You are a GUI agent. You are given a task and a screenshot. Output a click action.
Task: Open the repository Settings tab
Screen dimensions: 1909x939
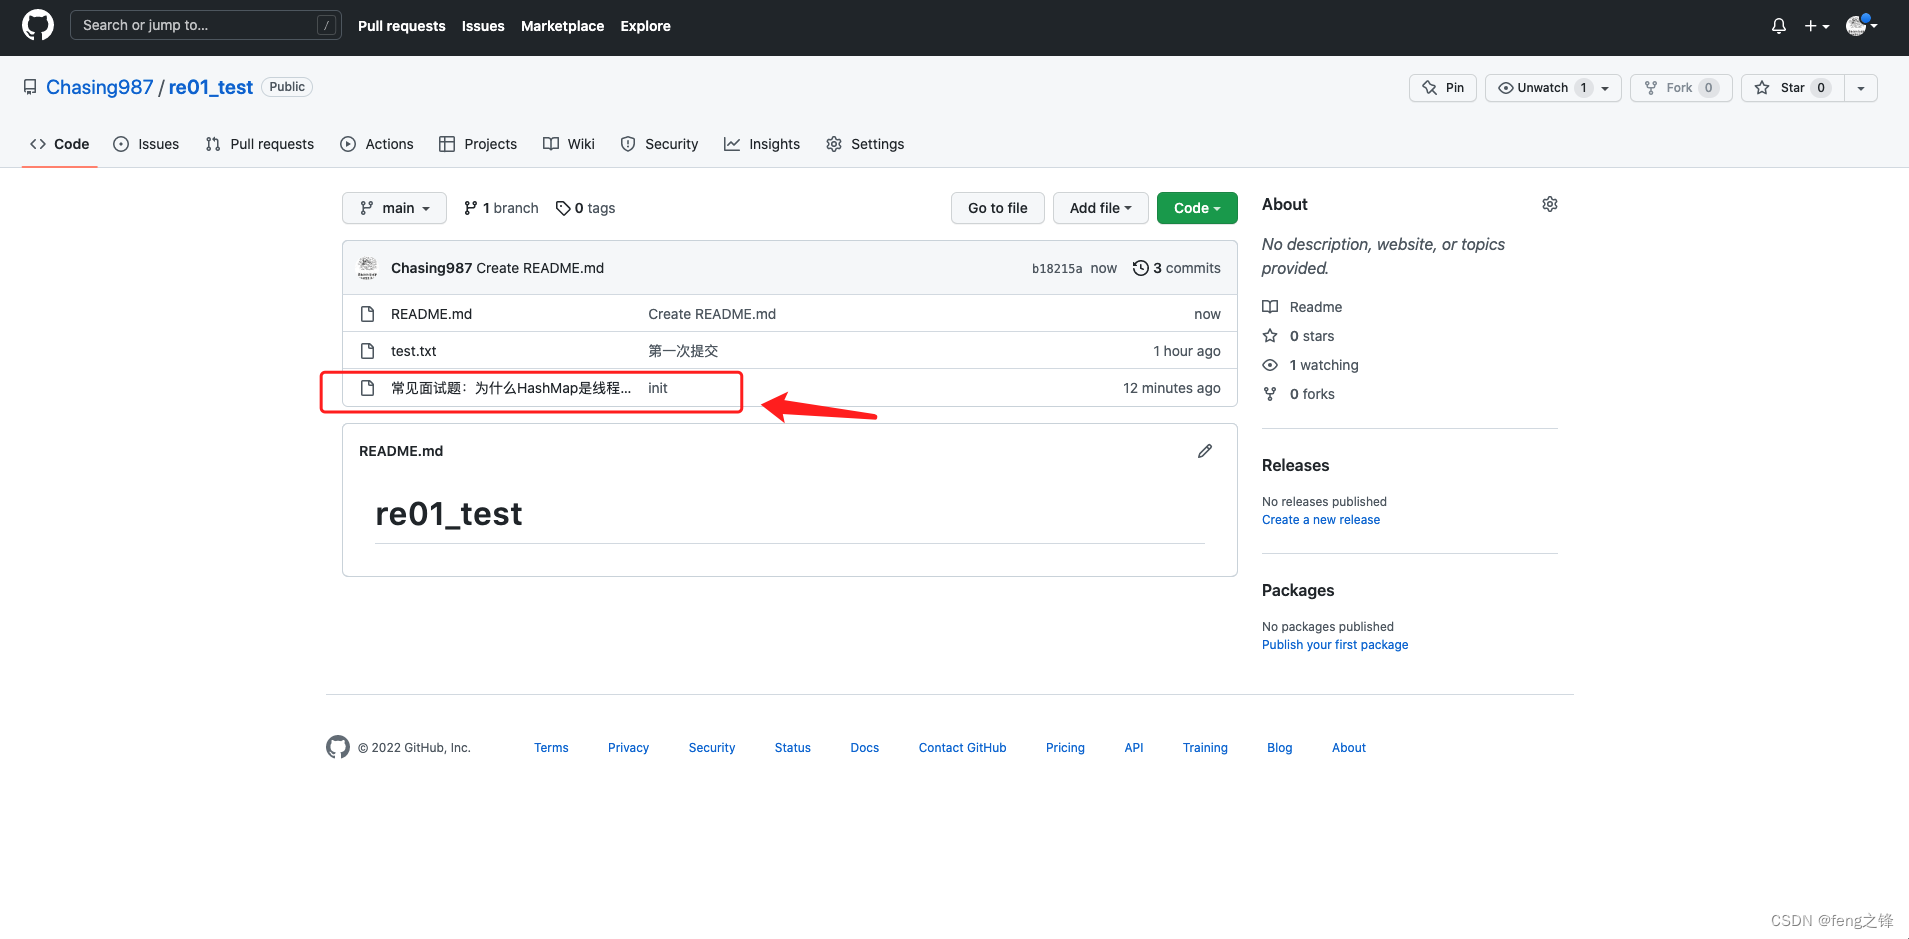865,144
